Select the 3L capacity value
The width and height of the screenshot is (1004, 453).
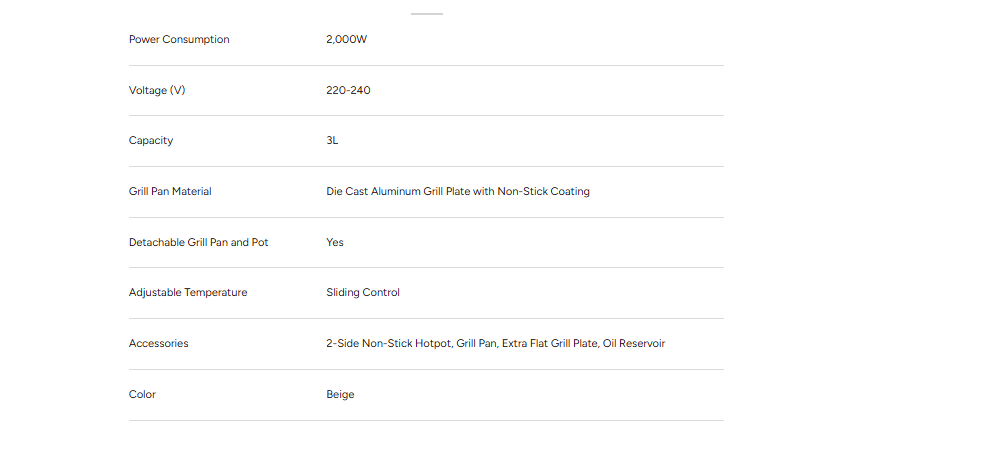332,140
